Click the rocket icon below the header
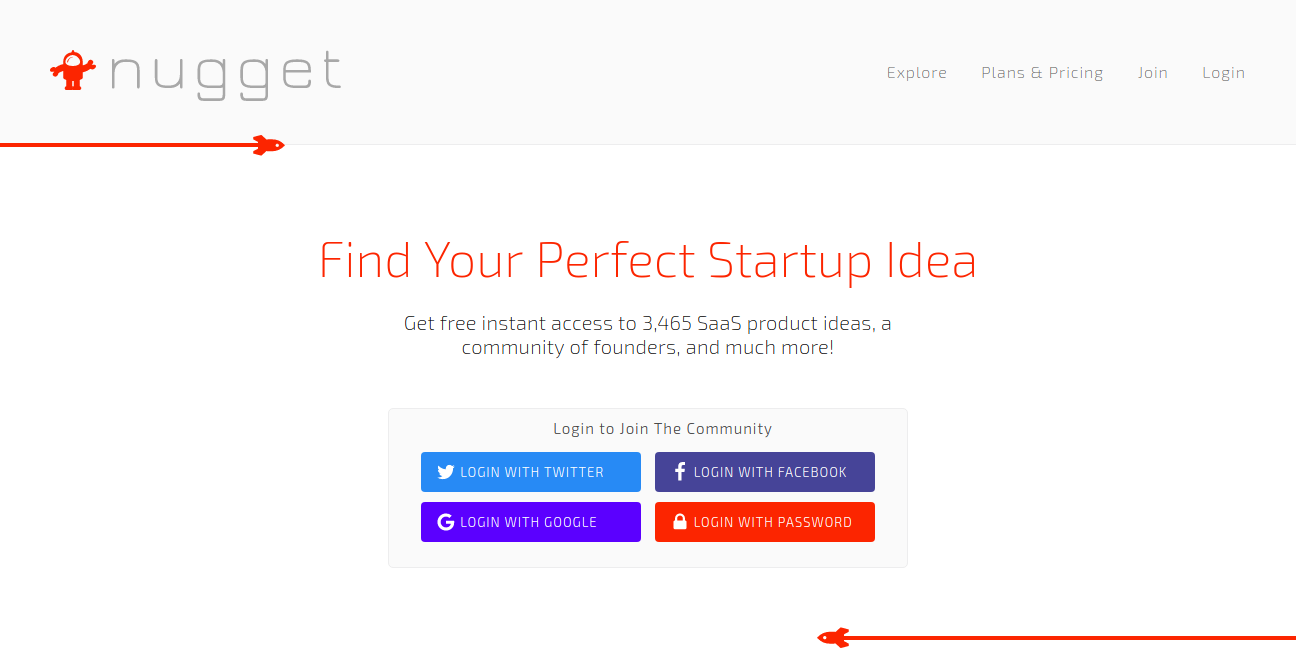Viewport: 1296px width, 663px height. (268, 146)
